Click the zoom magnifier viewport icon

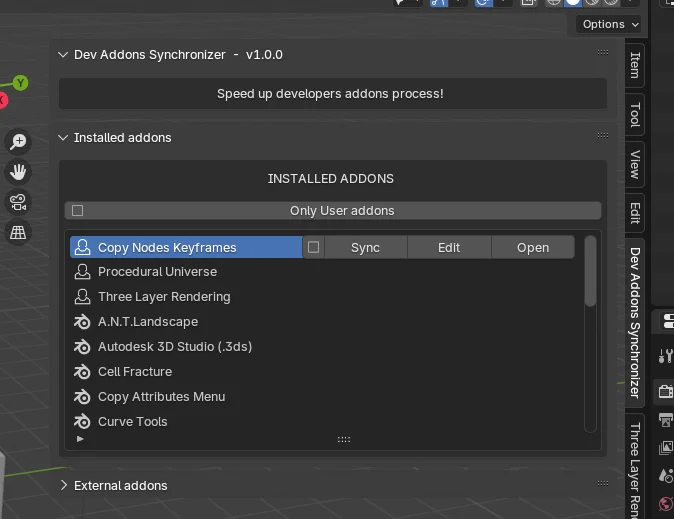pyautogui.click(x=18, y=141)
